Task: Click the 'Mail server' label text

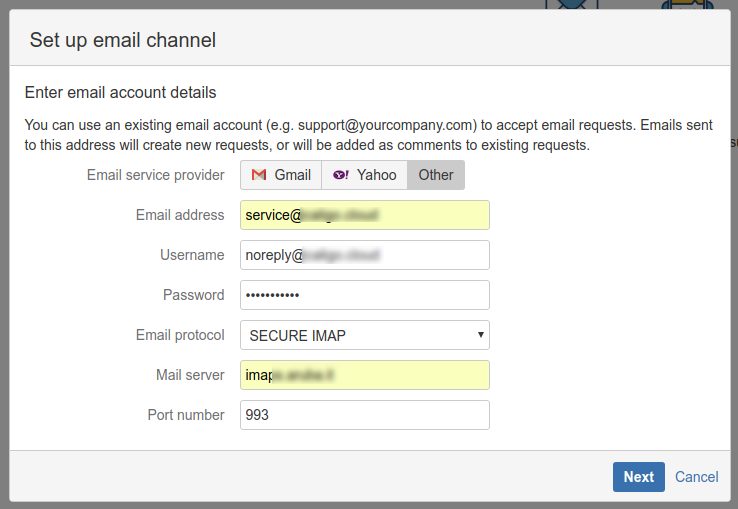Action: point(190,375)
